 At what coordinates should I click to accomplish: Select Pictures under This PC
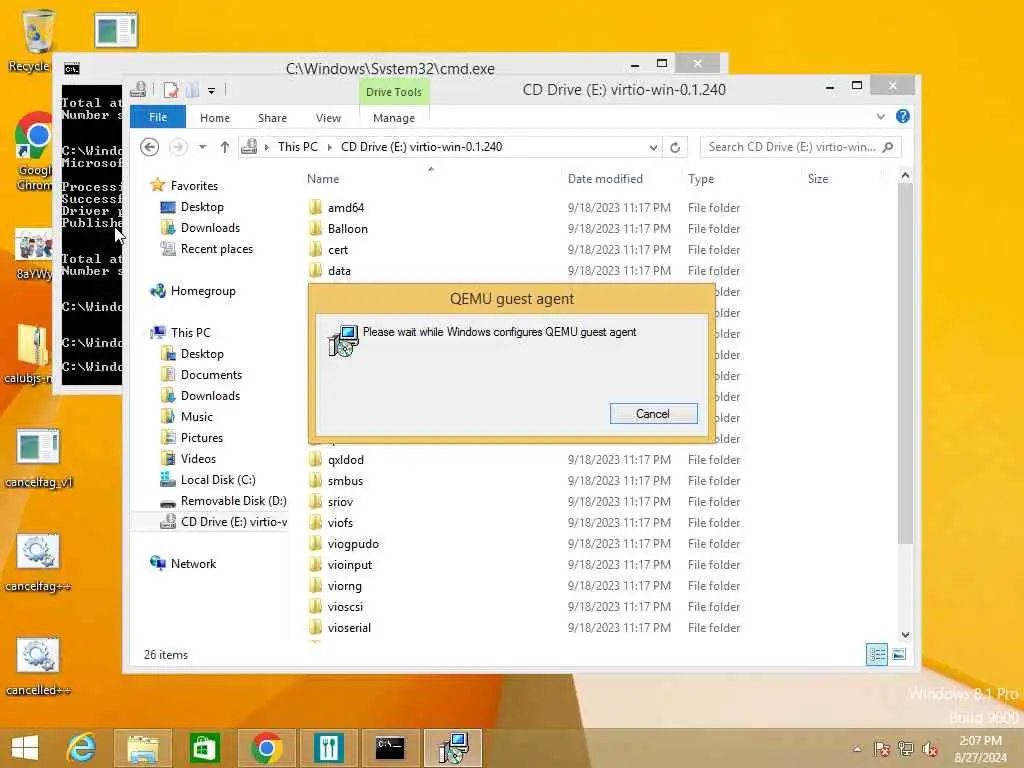point(202,438)
